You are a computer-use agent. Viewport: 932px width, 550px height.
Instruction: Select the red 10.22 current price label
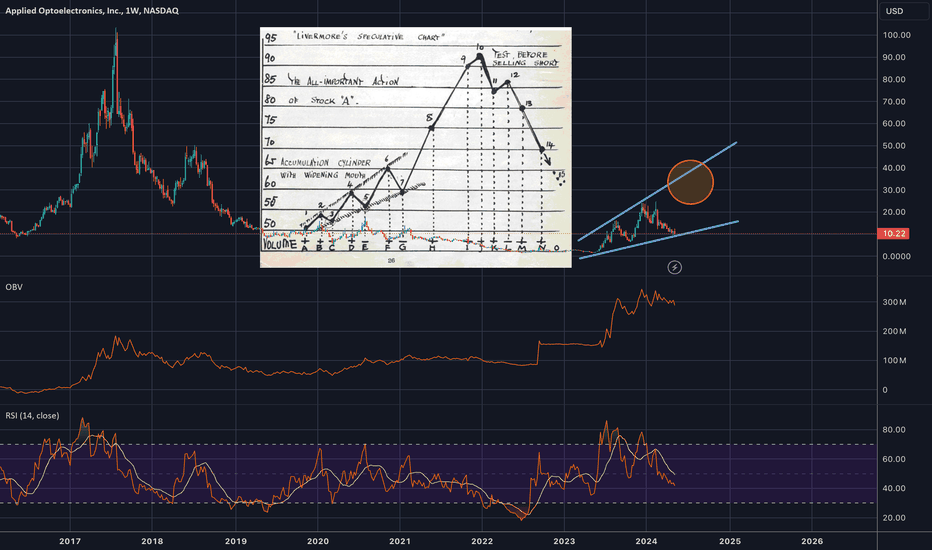click(x=893, y=234)
